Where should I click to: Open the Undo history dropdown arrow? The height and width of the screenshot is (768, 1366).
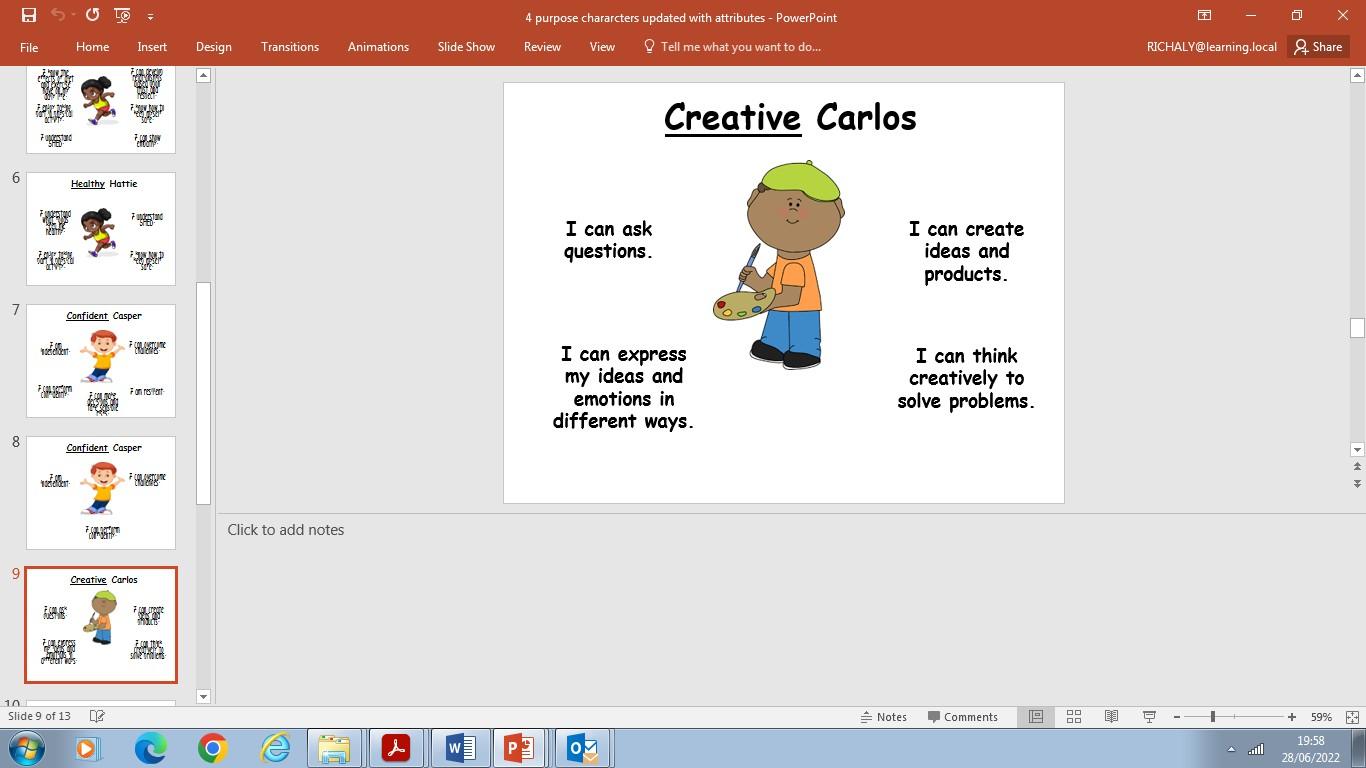click(x=72, y=15)
